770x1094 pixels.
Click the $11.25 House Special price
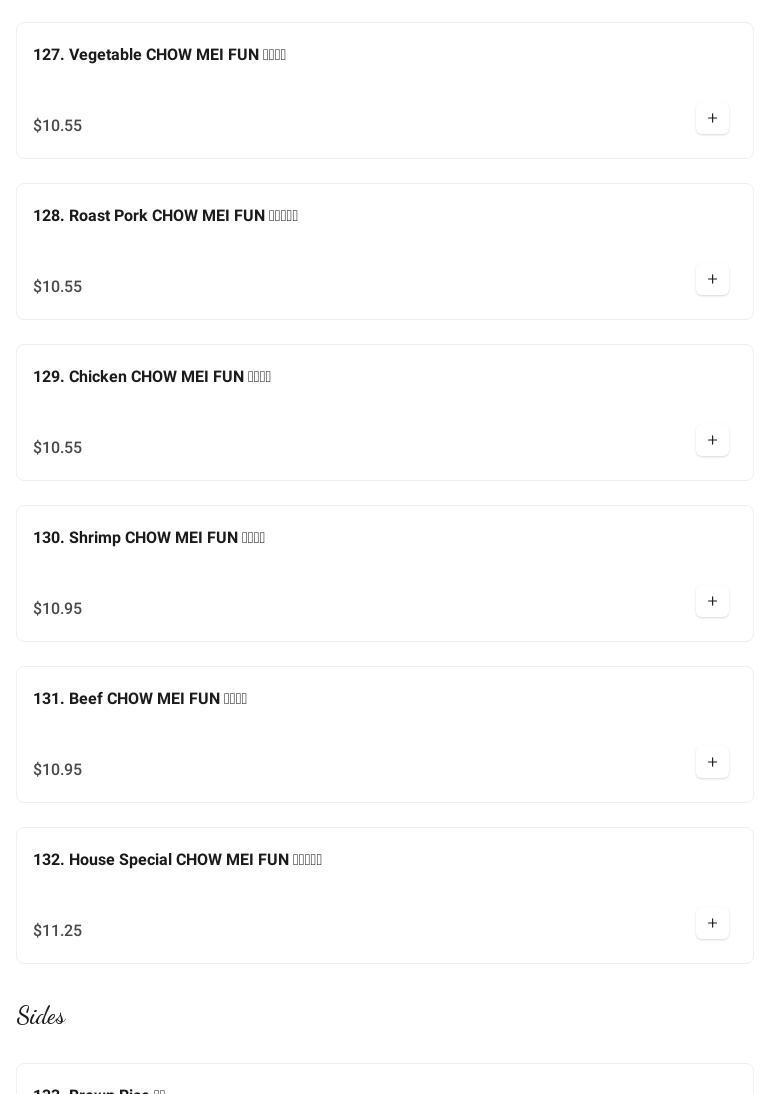click(58, 931)
